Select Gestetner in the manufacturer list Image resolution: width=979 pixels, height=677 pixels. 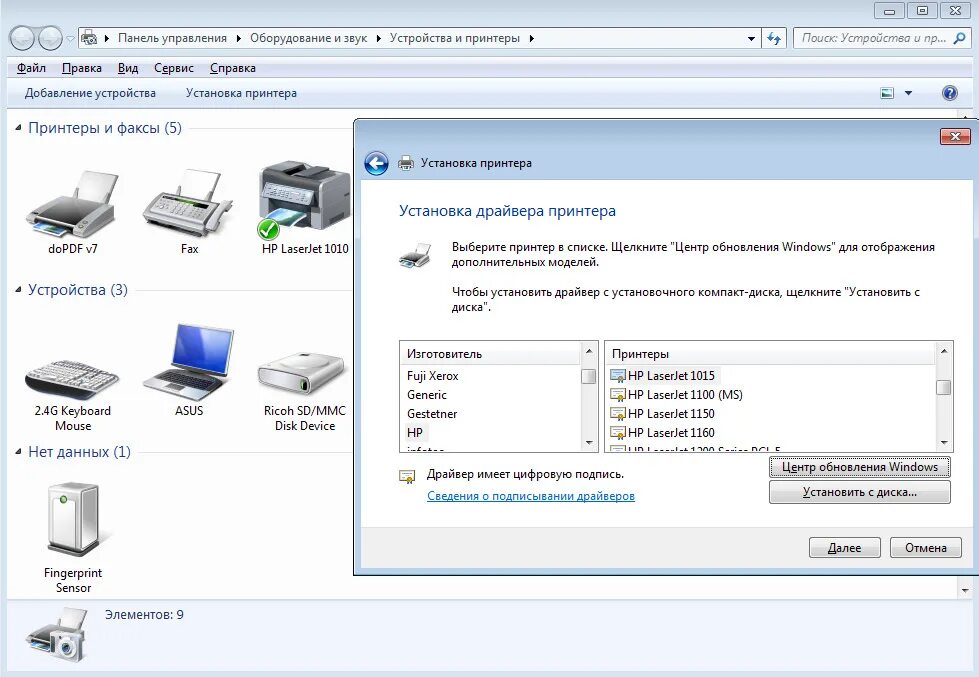pyautogui.click(x=432, y=413)
